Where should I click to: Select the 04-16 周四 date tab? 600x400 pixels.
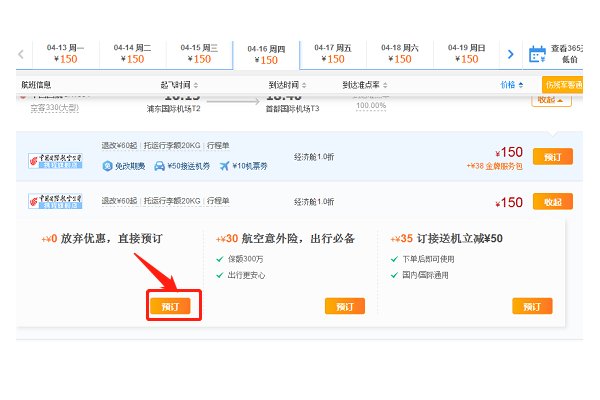click(x=266, y=55)
